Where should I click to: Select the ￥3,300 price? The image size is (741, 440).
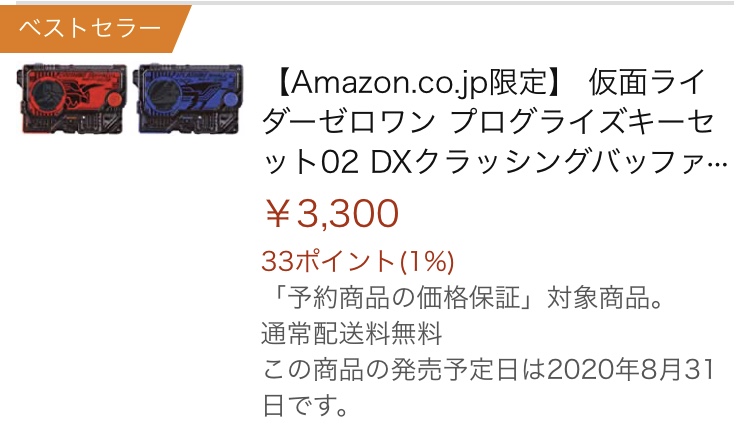[331, 214]
